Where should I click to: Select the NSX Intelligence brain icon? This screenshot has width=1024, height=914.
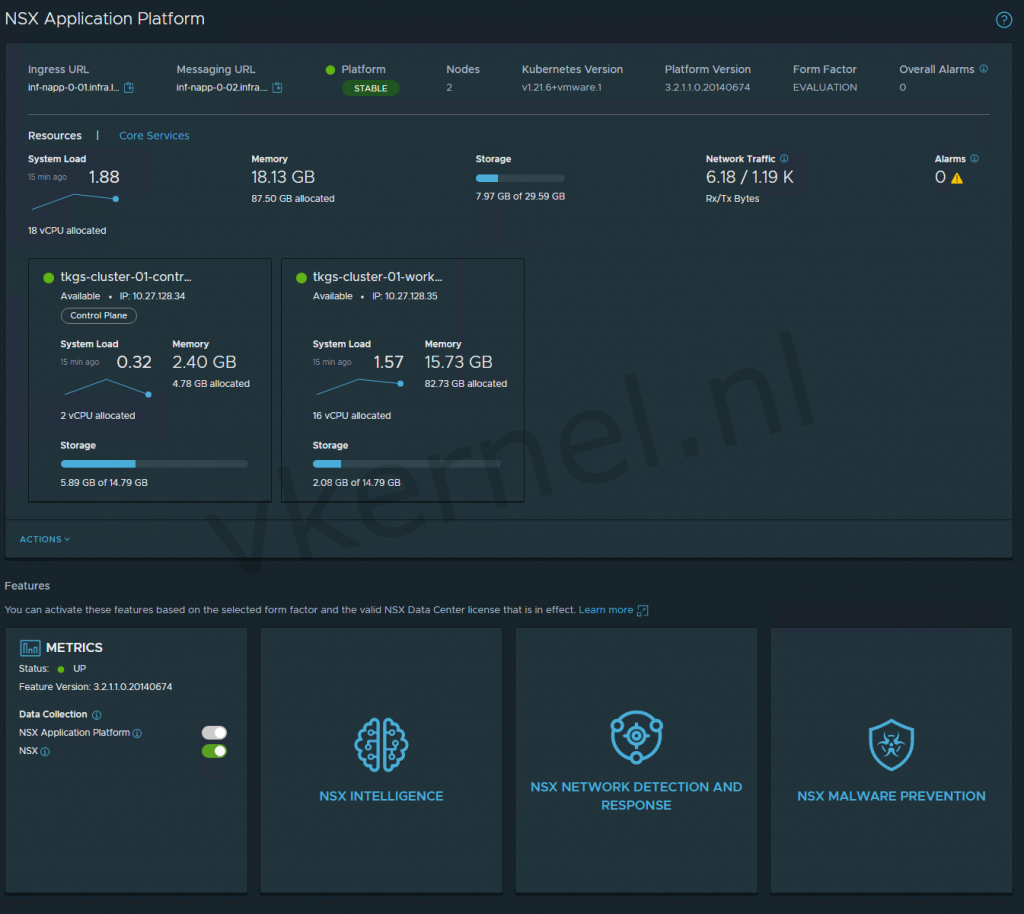pos(381,744)
